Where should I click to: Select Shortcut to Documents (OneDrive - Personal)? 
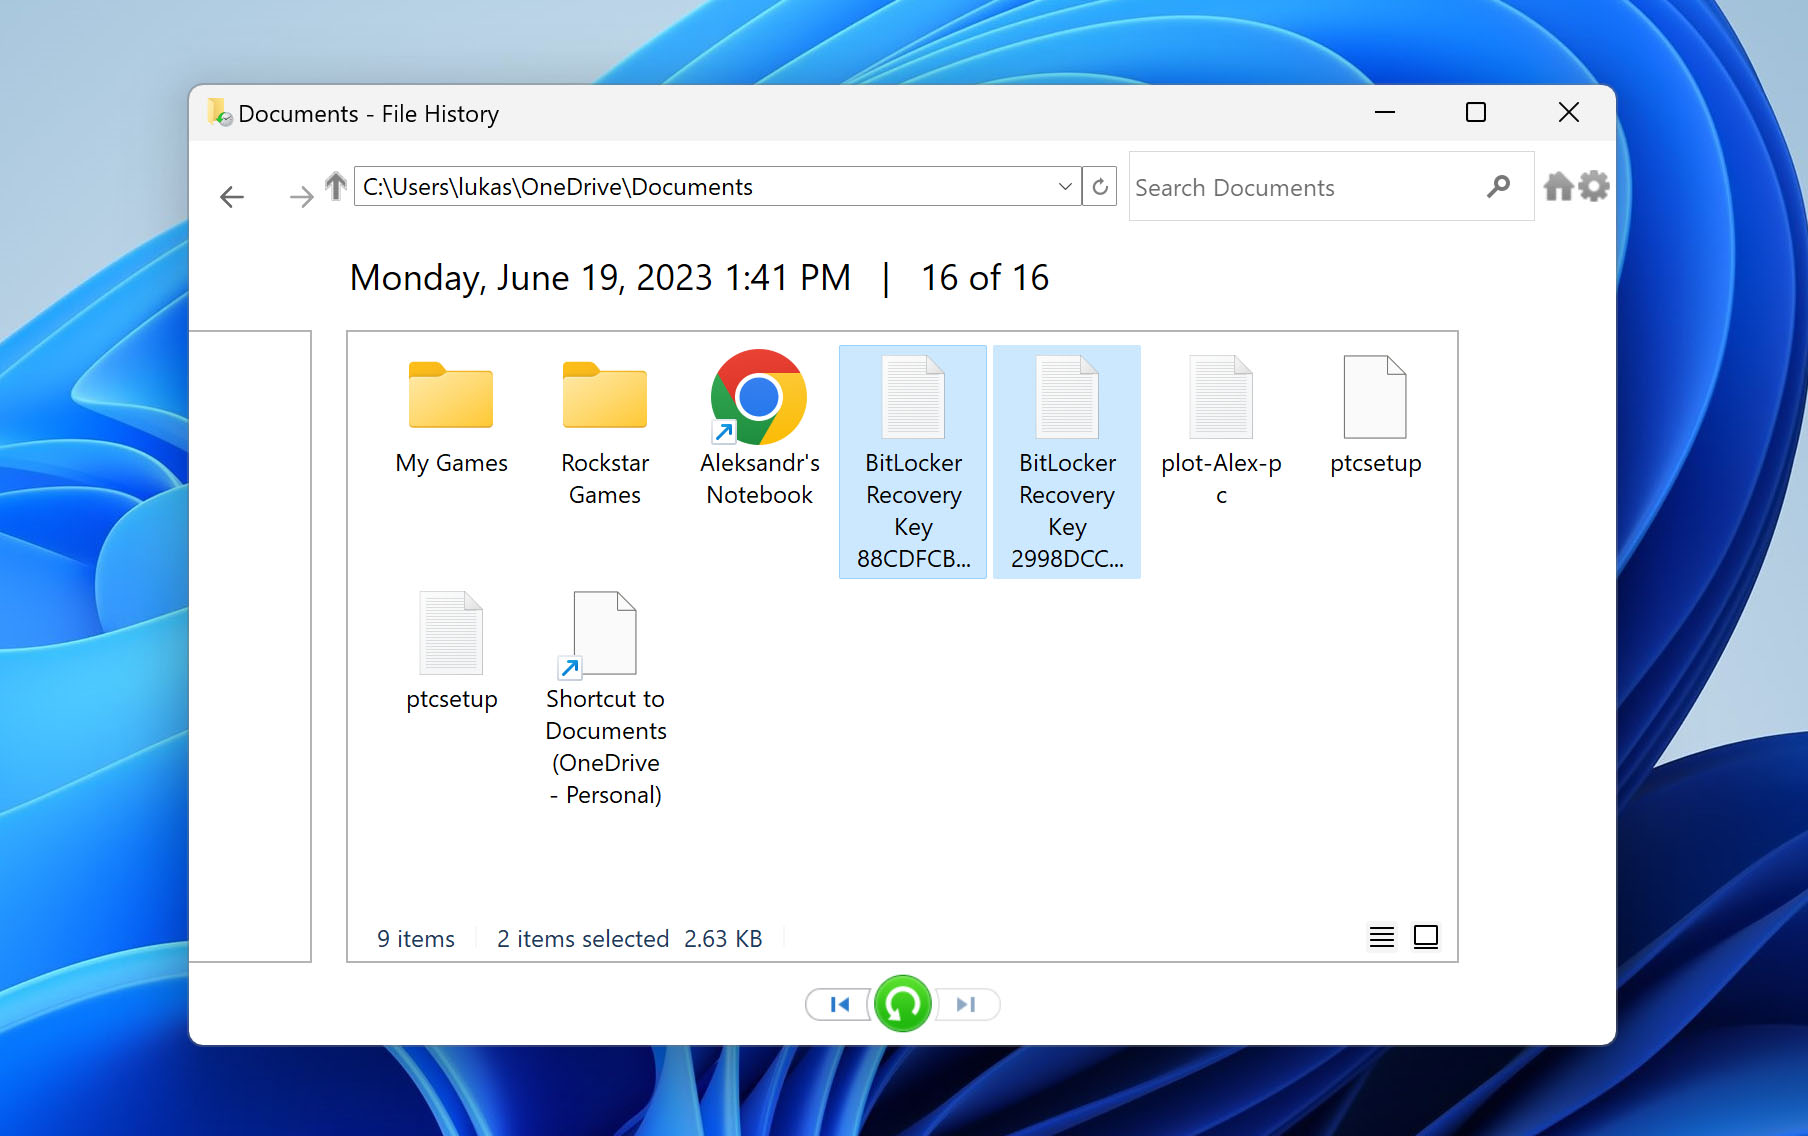coord(605,698)
